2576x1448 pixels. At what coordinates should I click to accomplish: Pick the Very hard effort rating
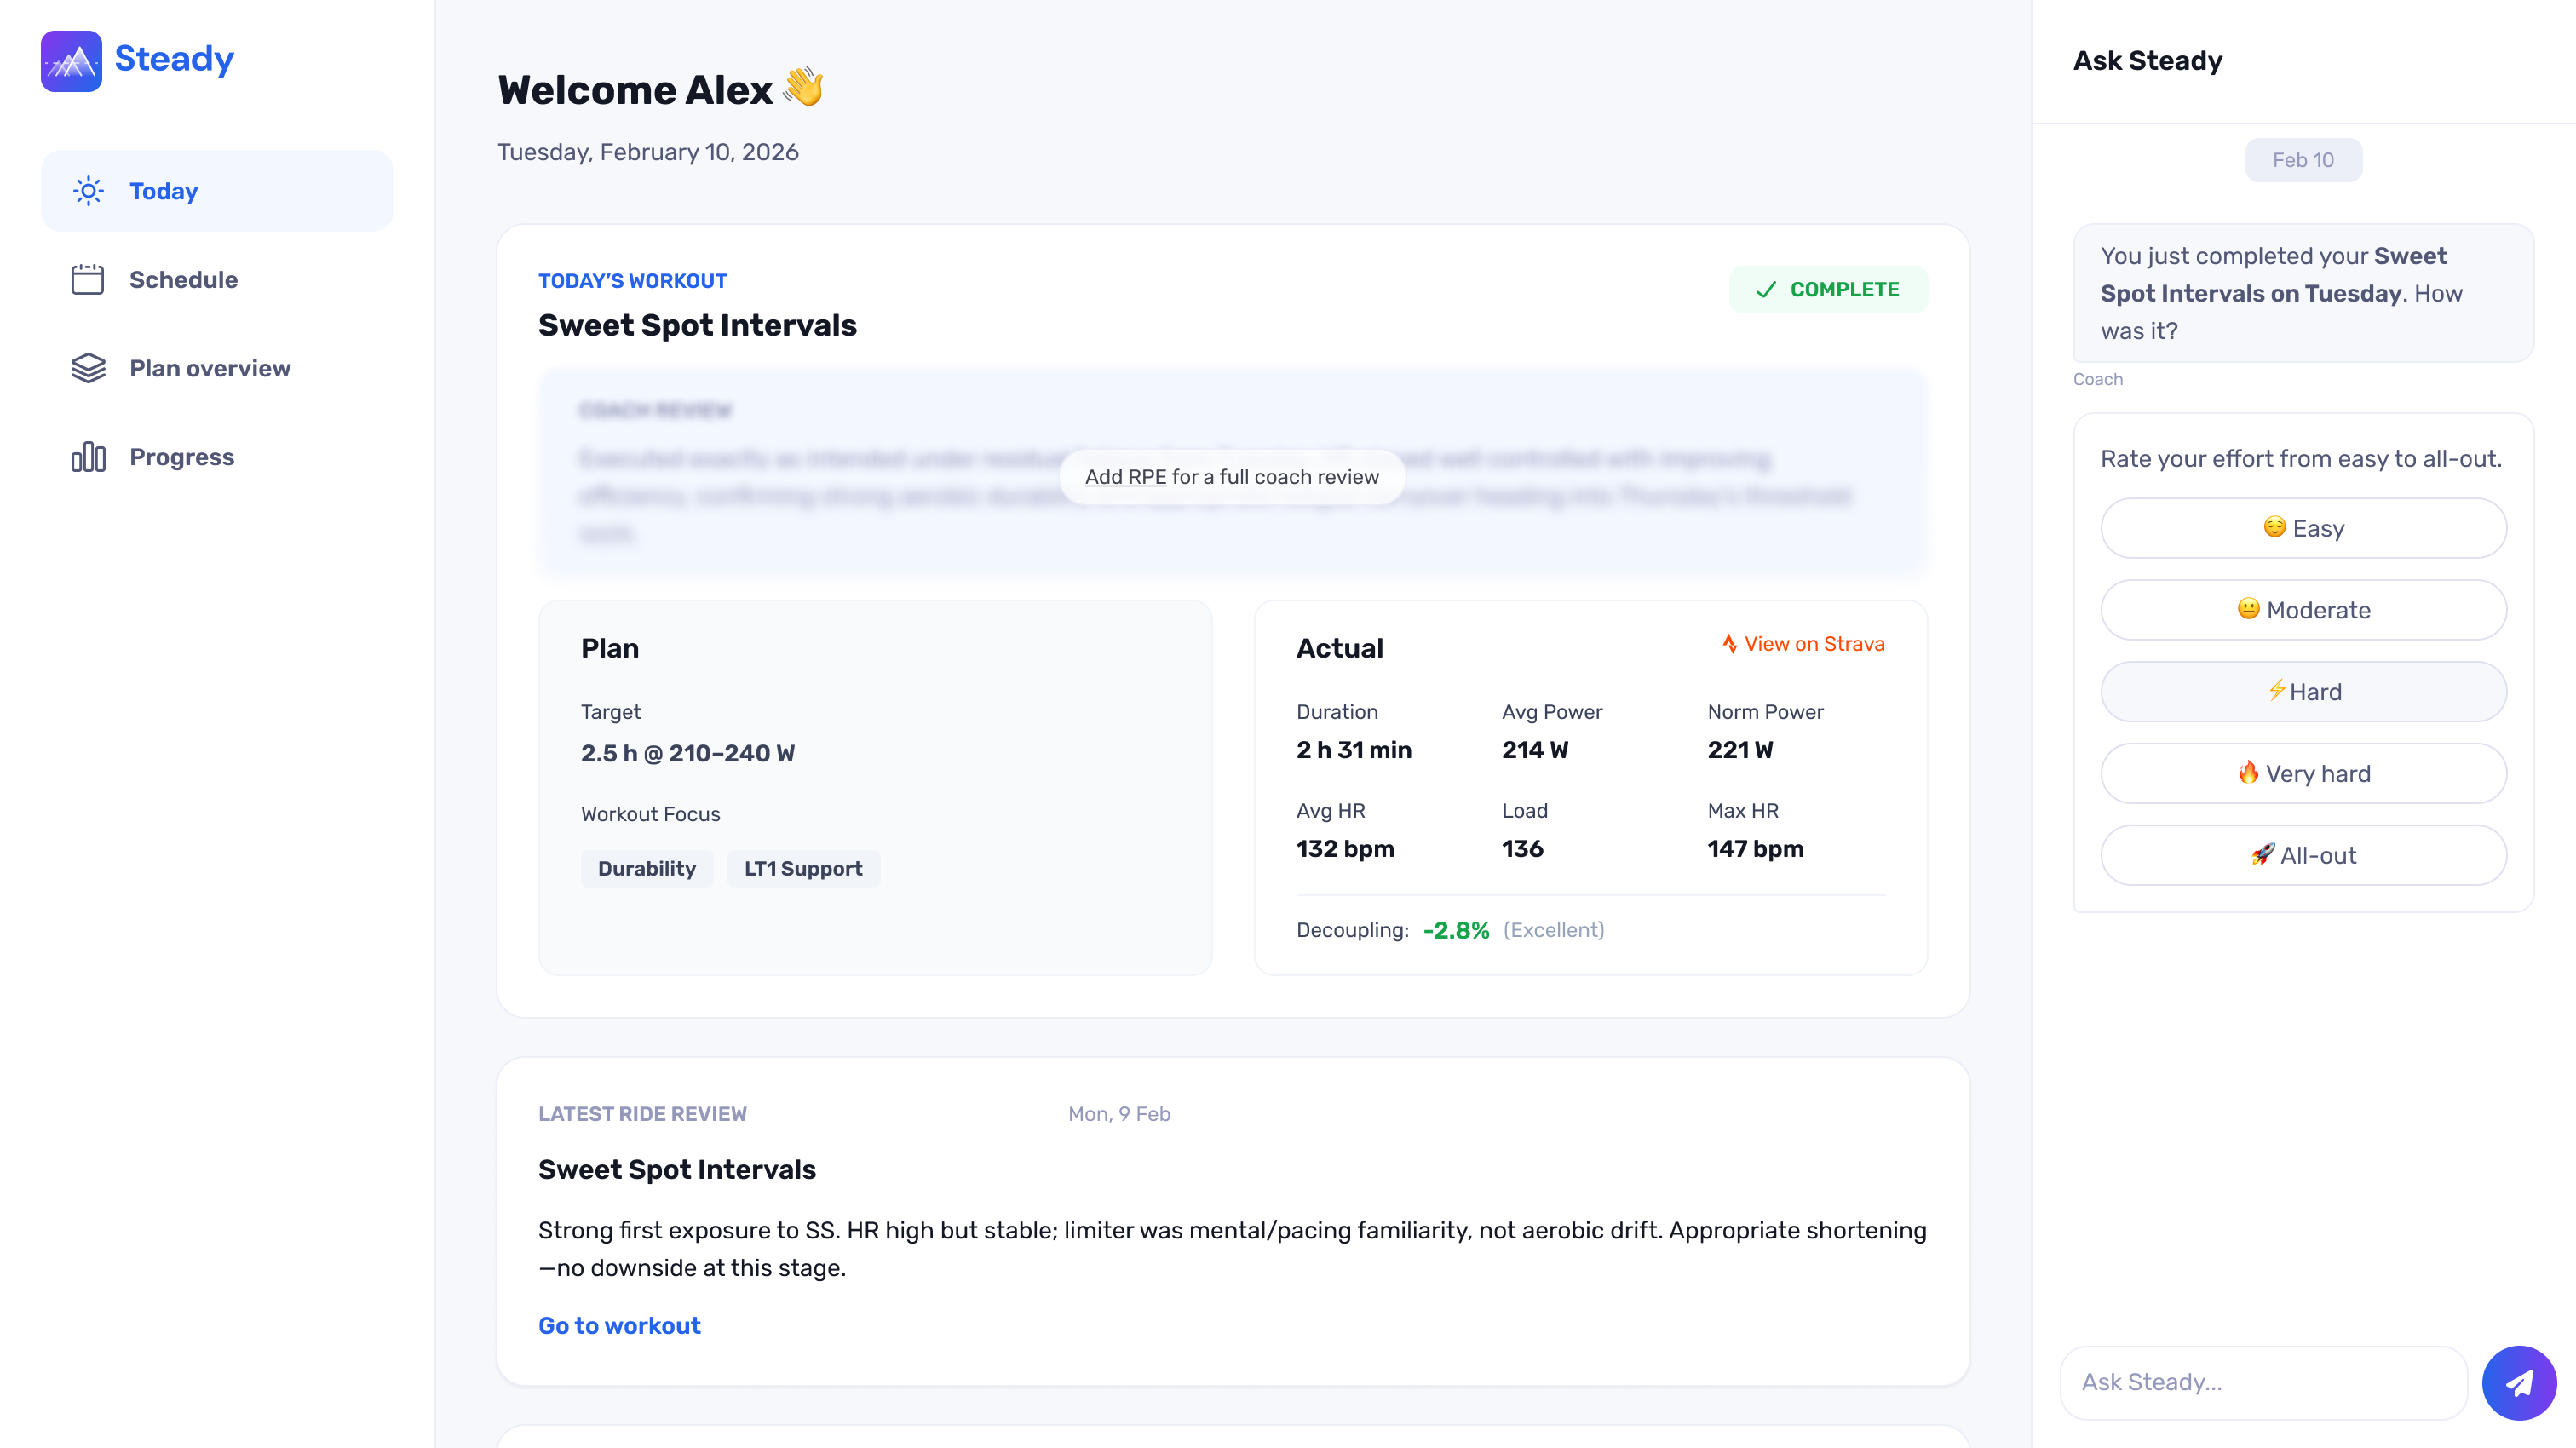2303,774
